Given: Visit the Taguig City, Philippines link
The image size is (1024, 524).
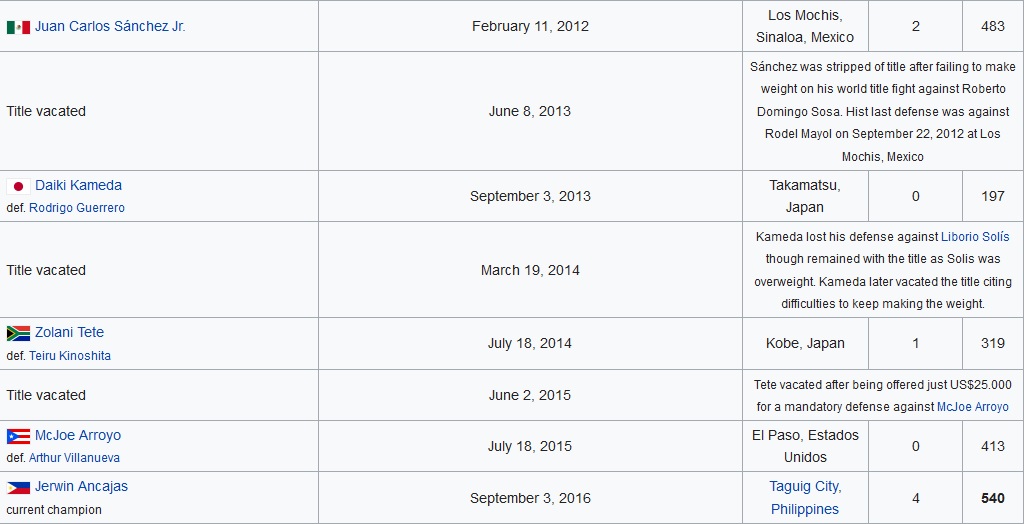Looking at the screenshot, I should 805,498.
